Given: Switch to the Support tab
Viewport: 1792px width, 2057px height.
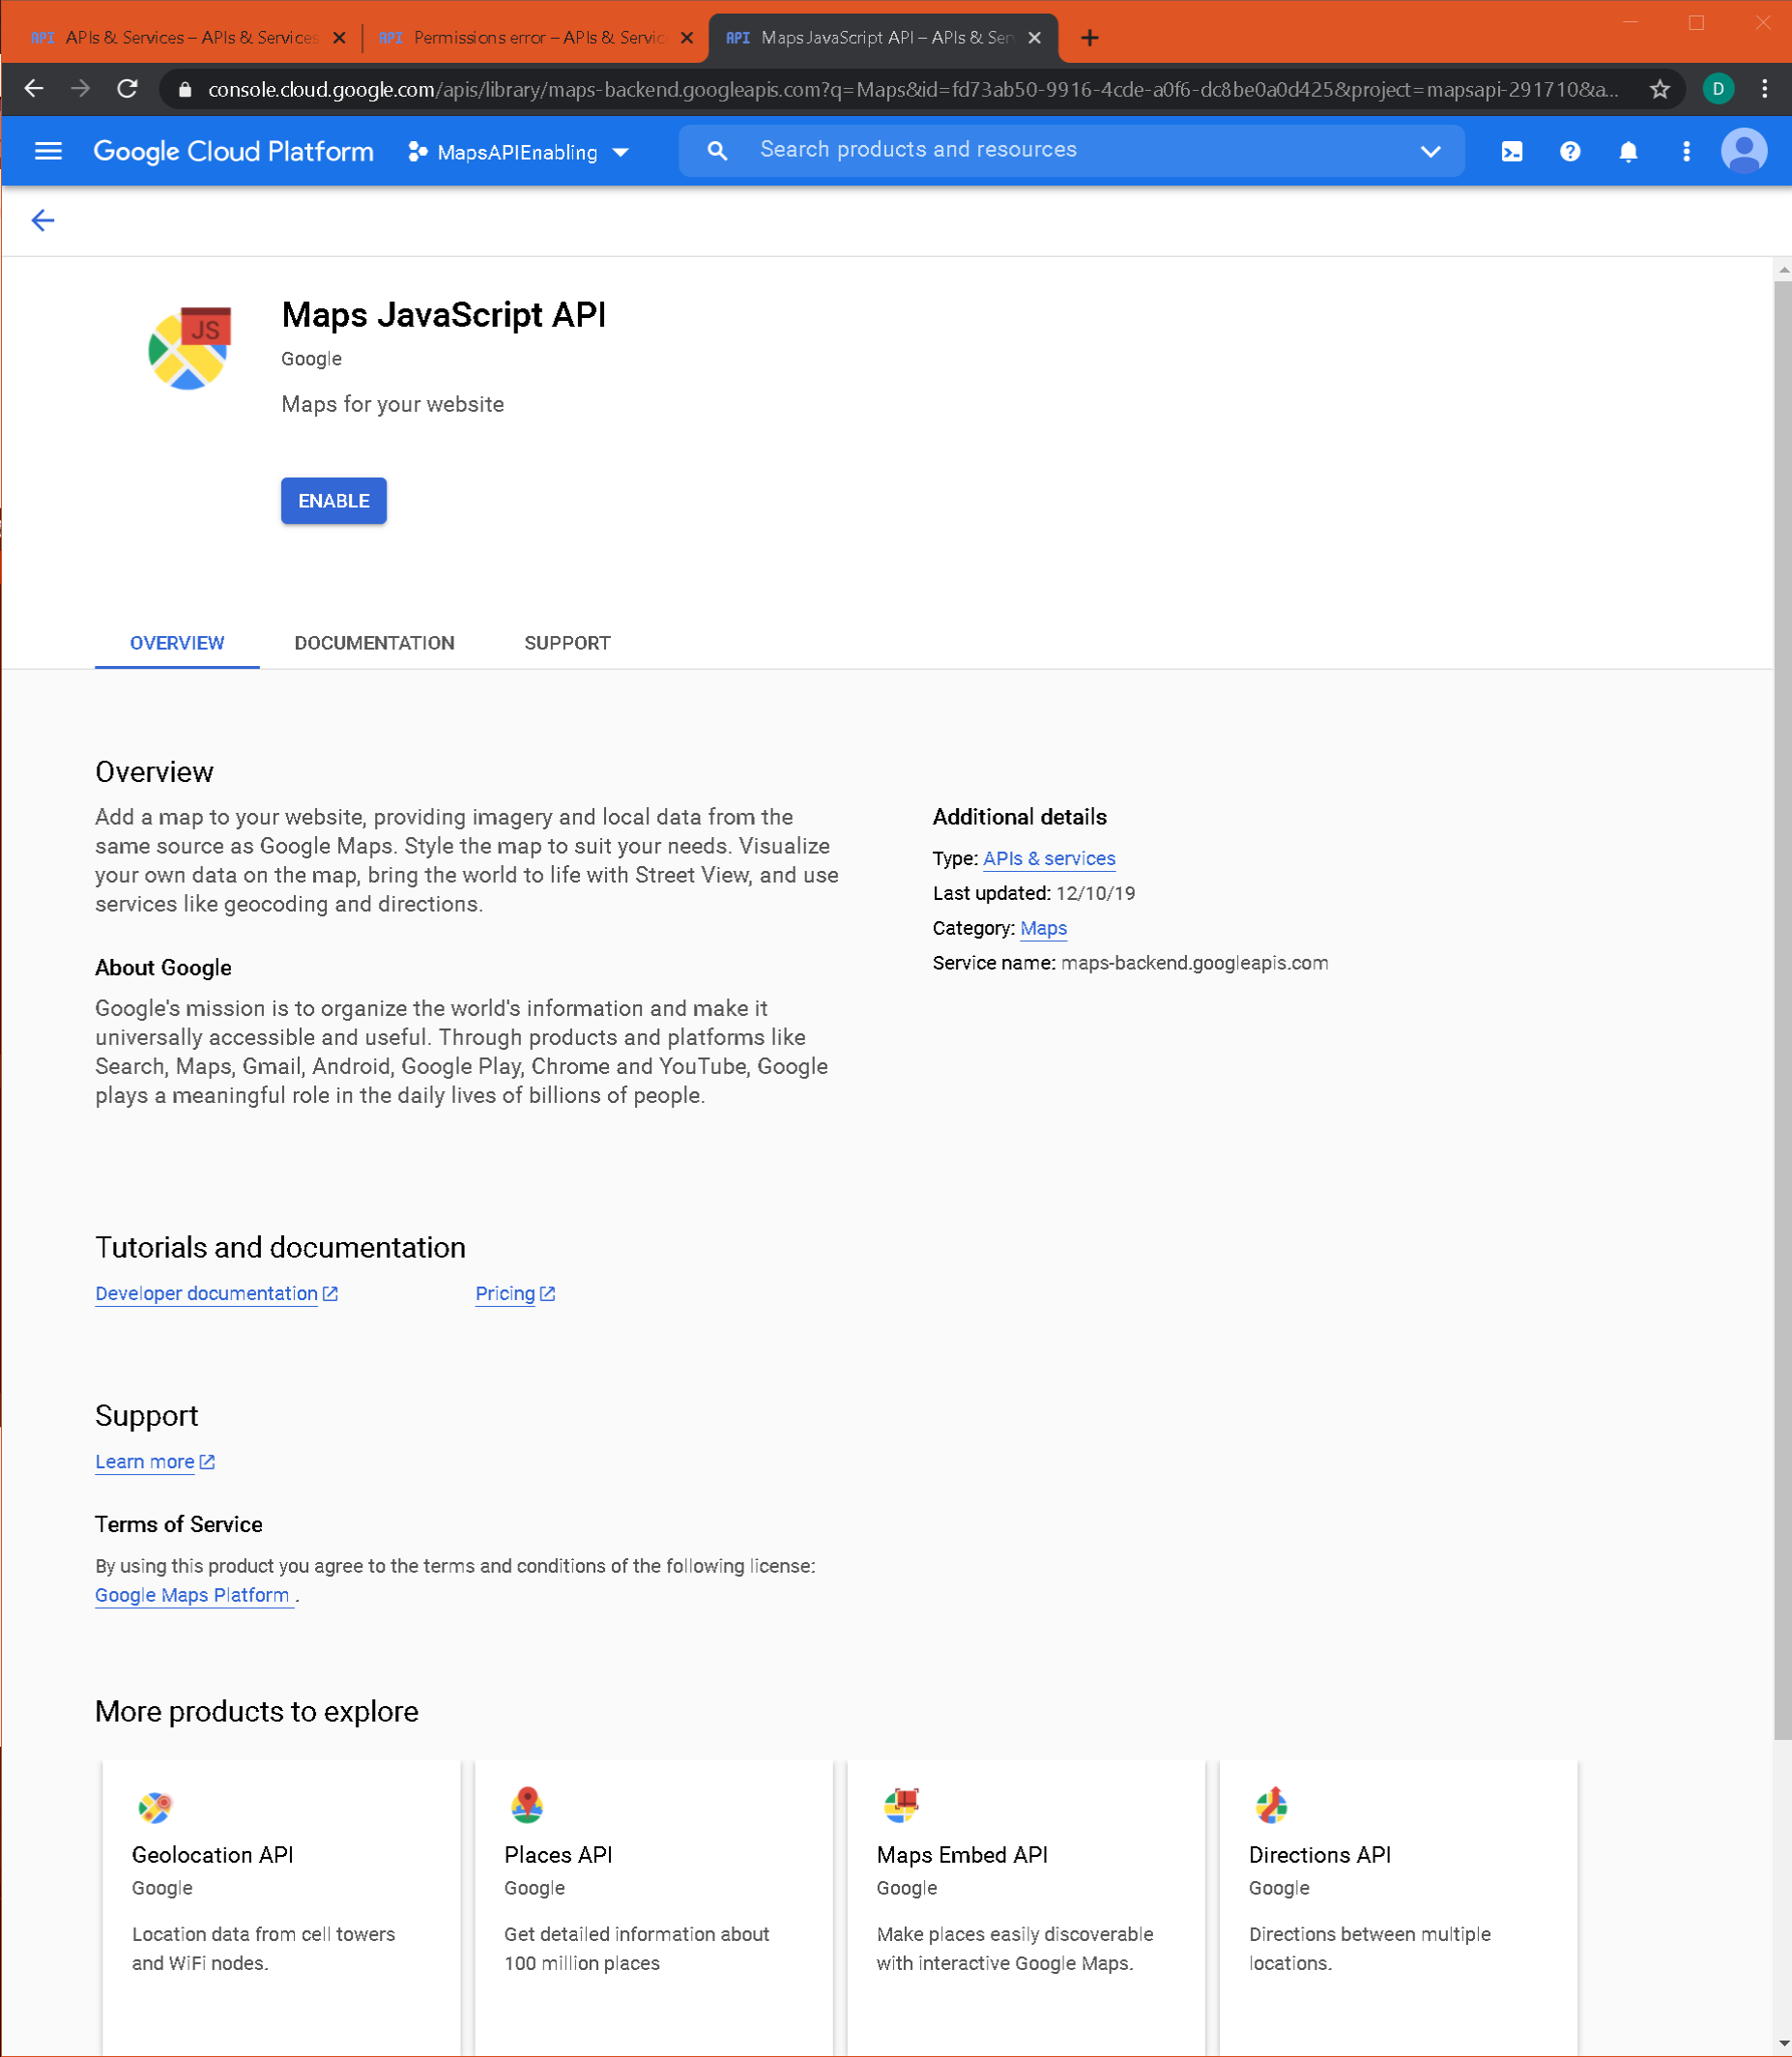Looking at the screenshot, I should click(x=567, y=643).
